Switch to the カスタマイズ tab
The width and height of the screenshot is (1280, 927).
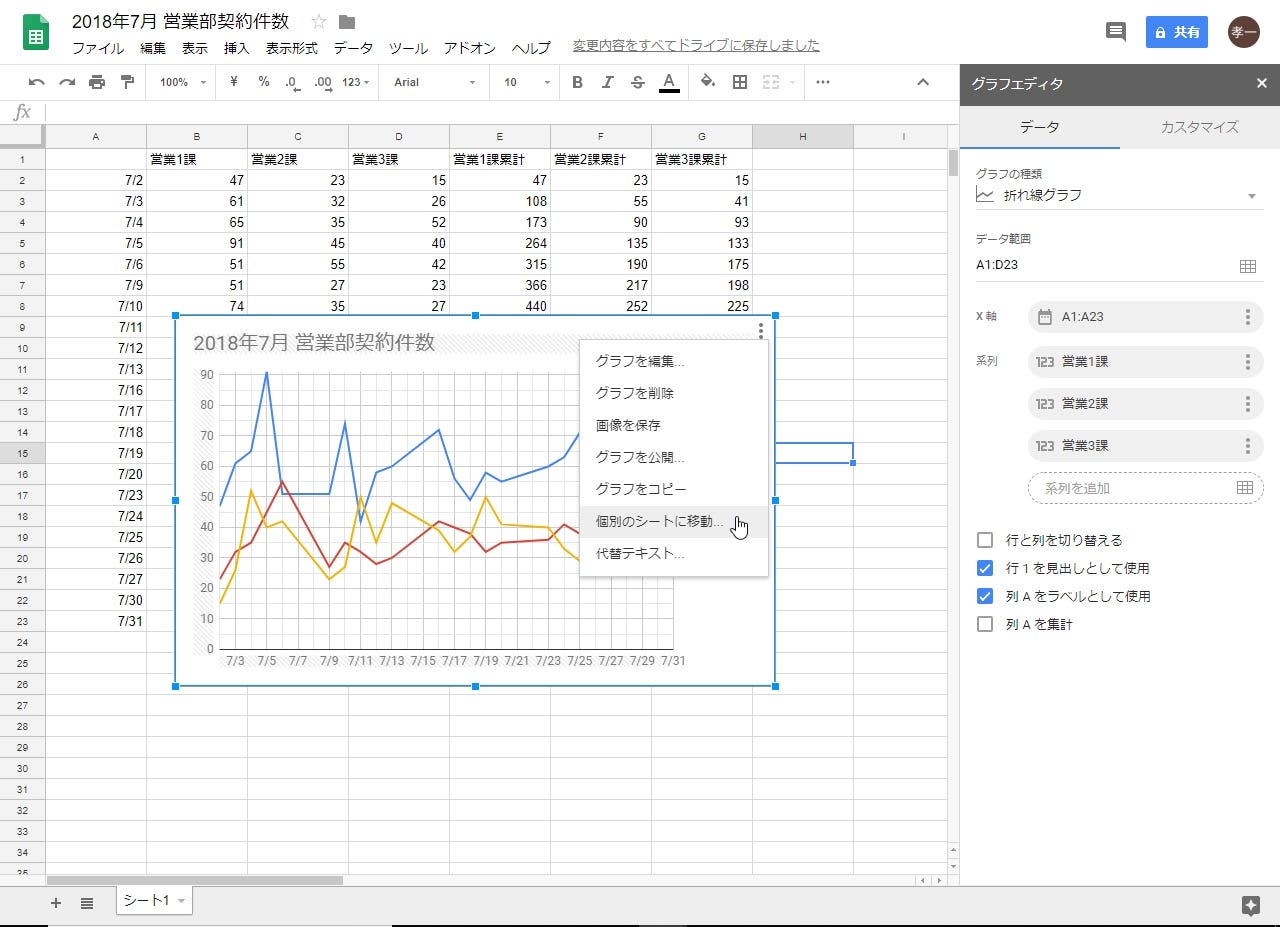click(1199, 127)
